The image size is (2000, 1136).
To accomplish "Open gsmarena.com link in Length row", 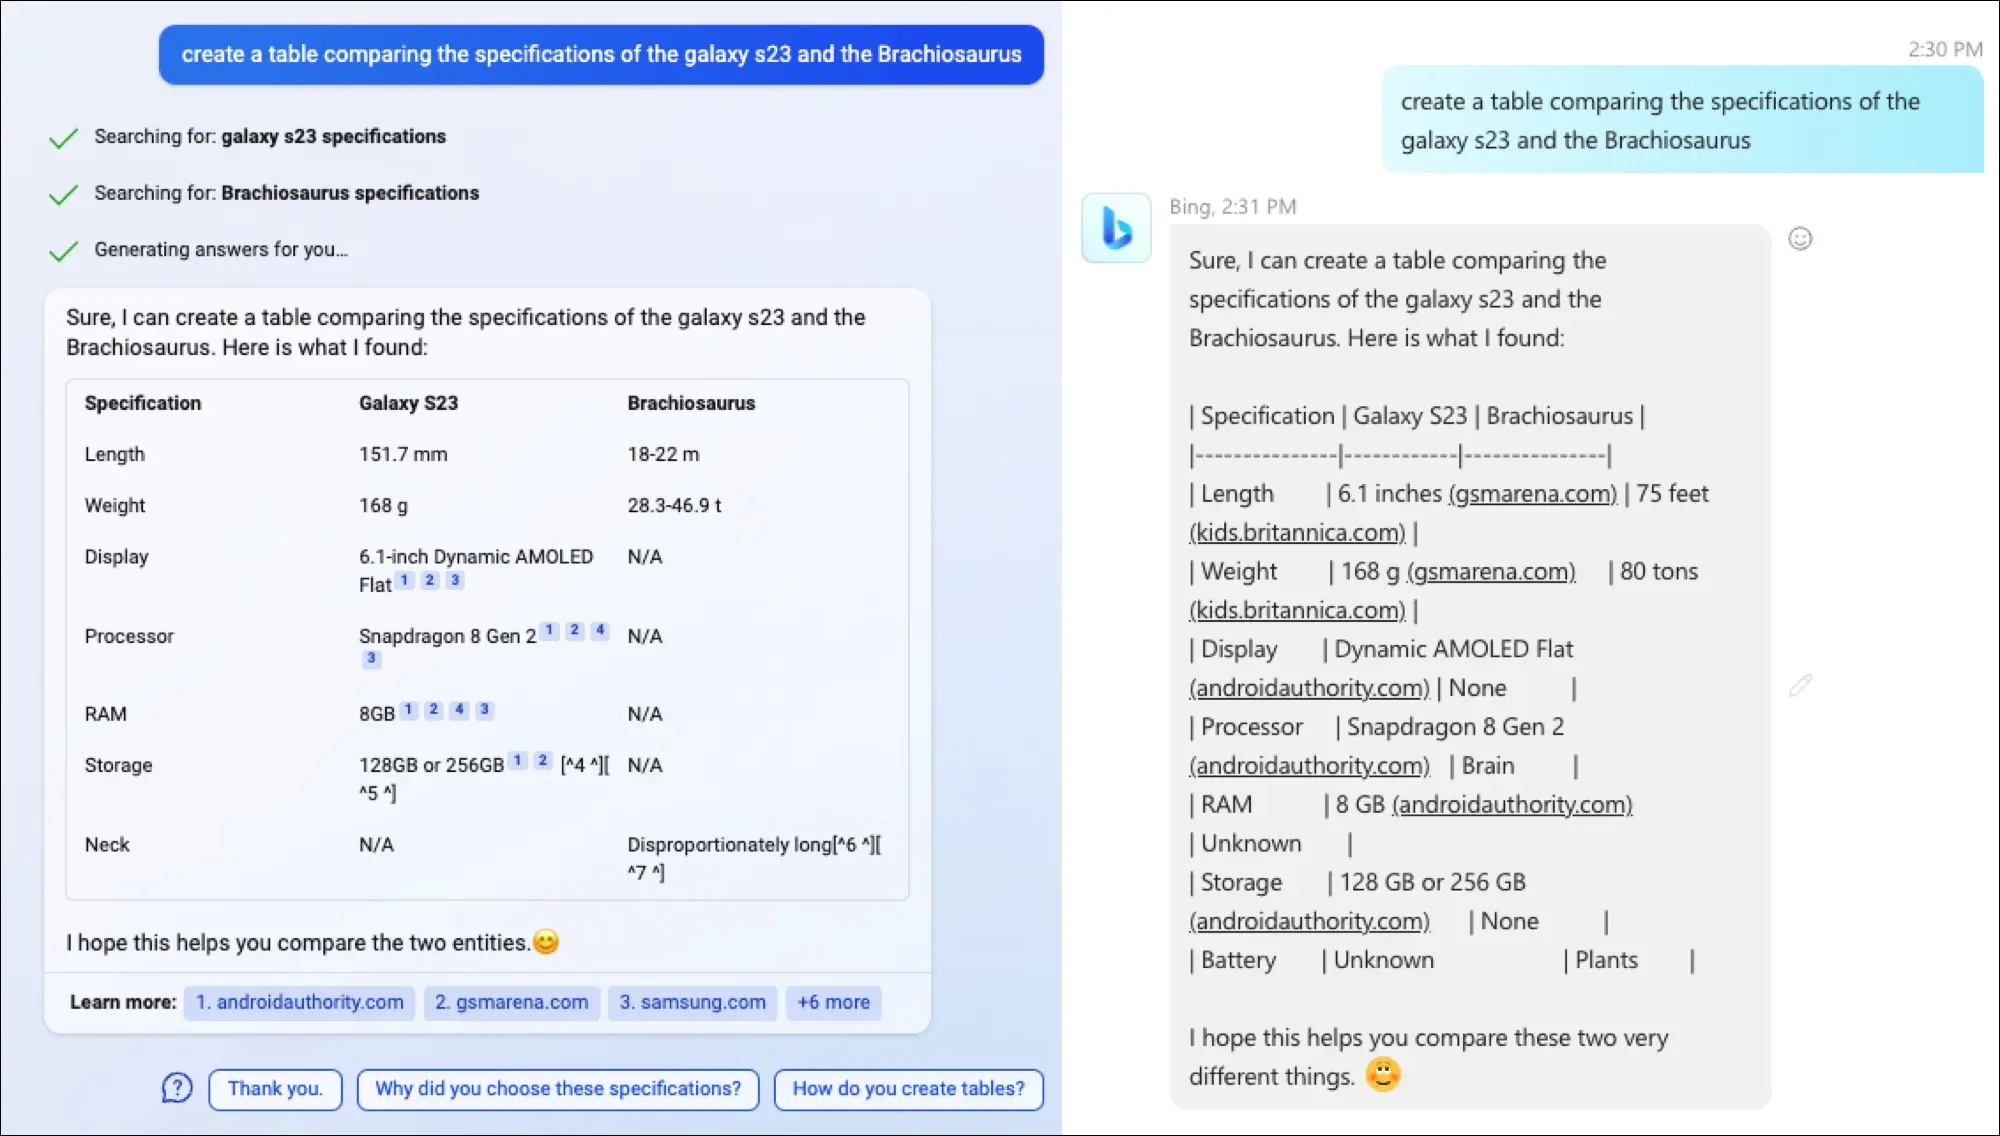I will [1533, 494].
